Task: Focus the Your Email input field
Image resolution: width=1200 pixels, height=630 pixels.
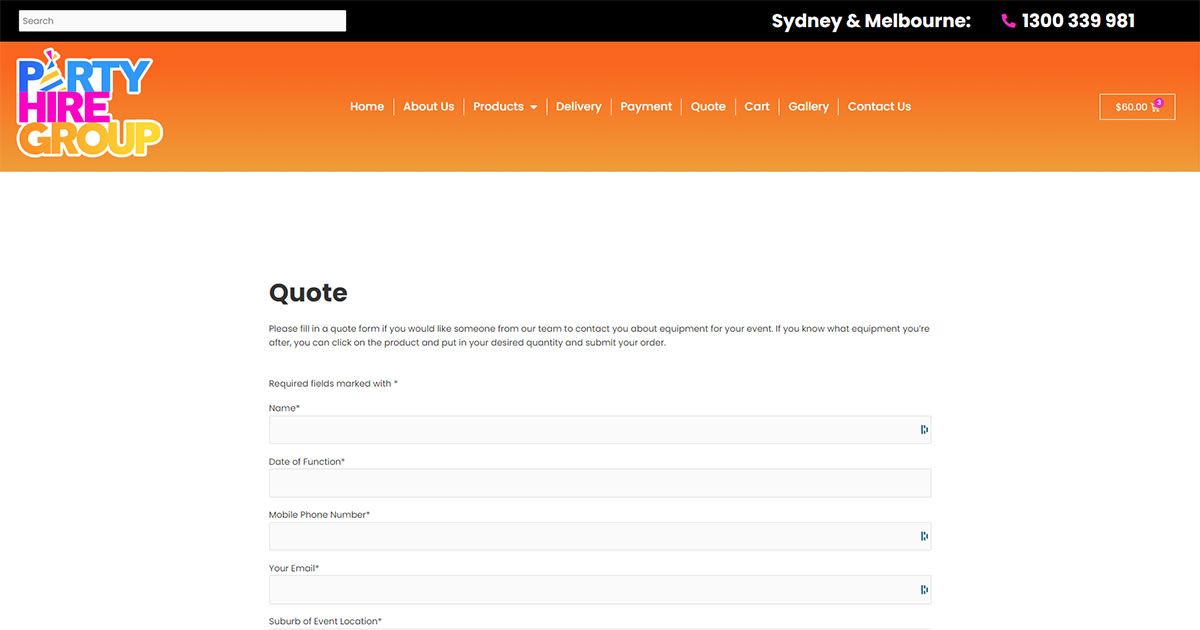Action: tap(590, 589)
